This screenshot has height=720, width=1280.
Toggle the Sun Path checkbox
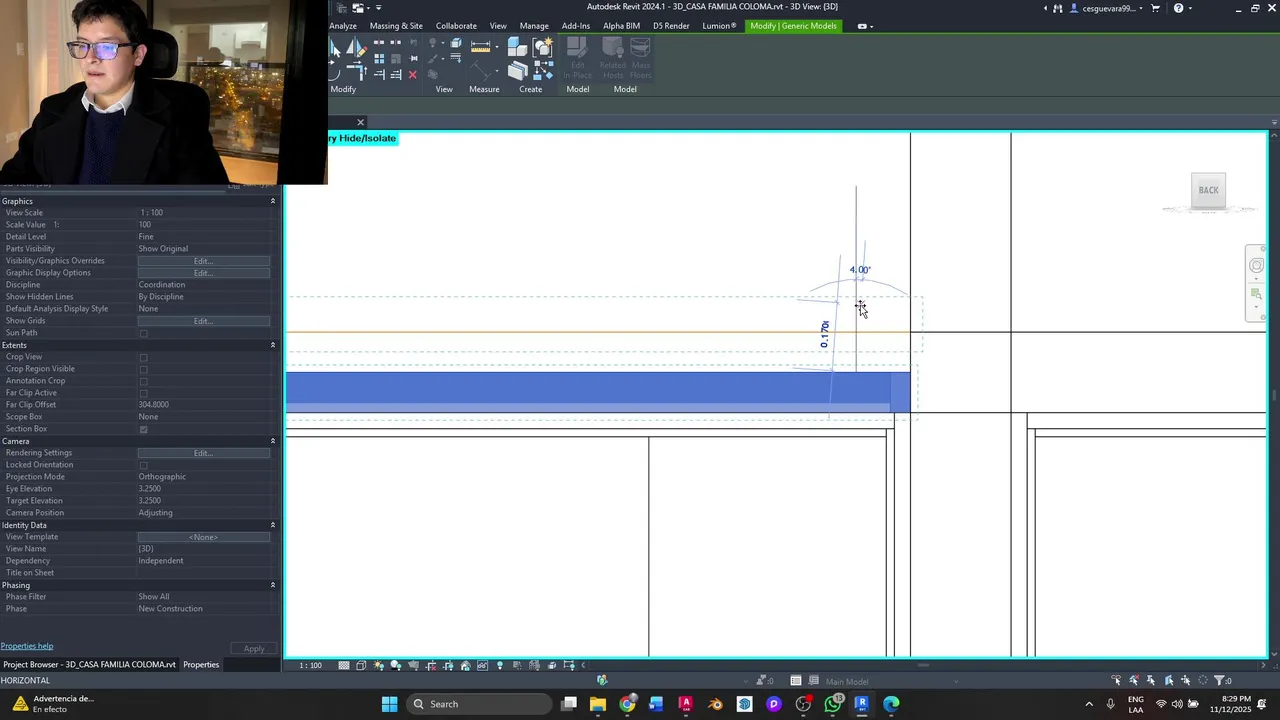click(x=143, y=333)
